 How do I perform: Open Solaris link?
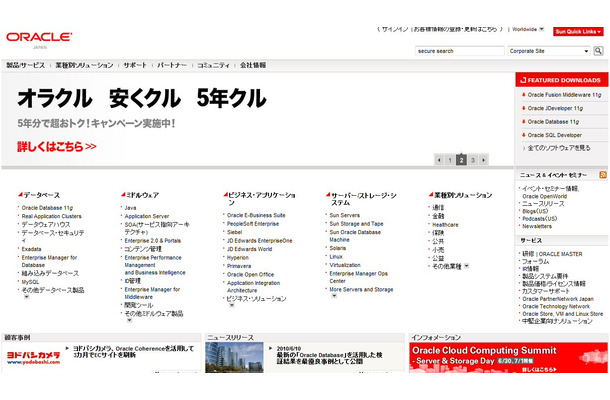click(338, 248)
